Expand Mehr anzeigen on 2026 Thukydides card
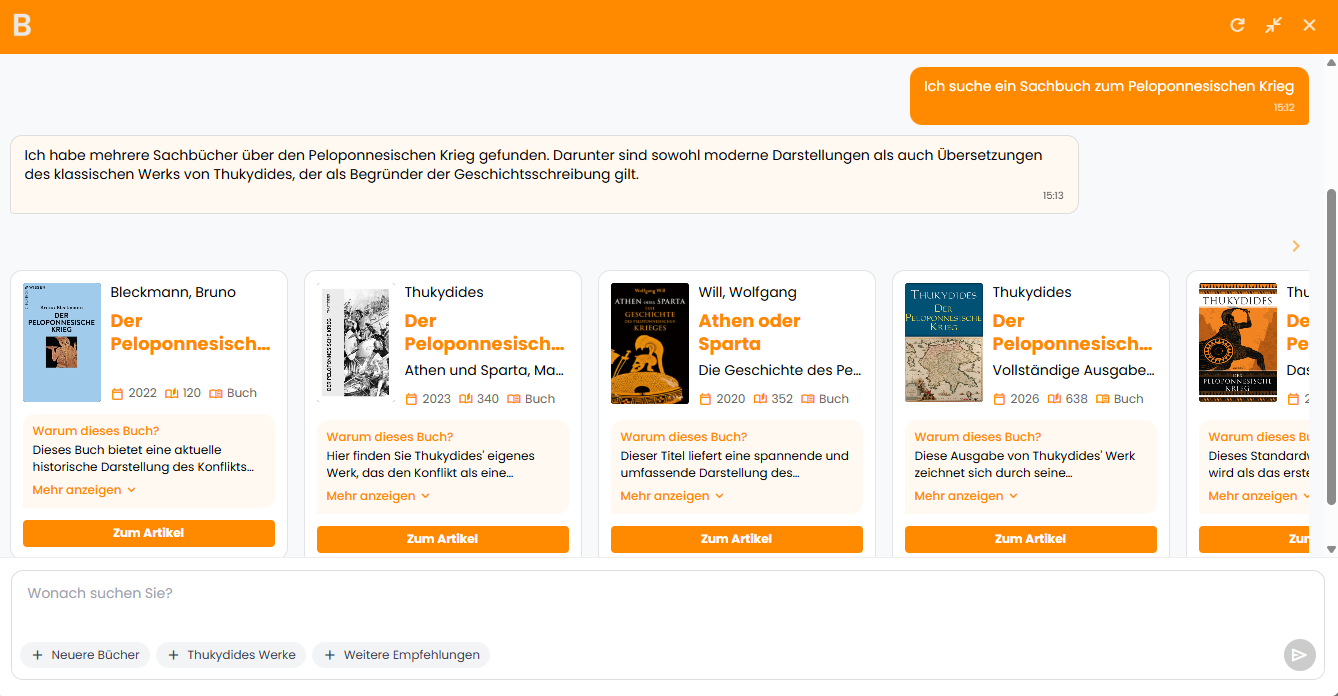This screenshot has height=696, width=1338. (966, 496)
